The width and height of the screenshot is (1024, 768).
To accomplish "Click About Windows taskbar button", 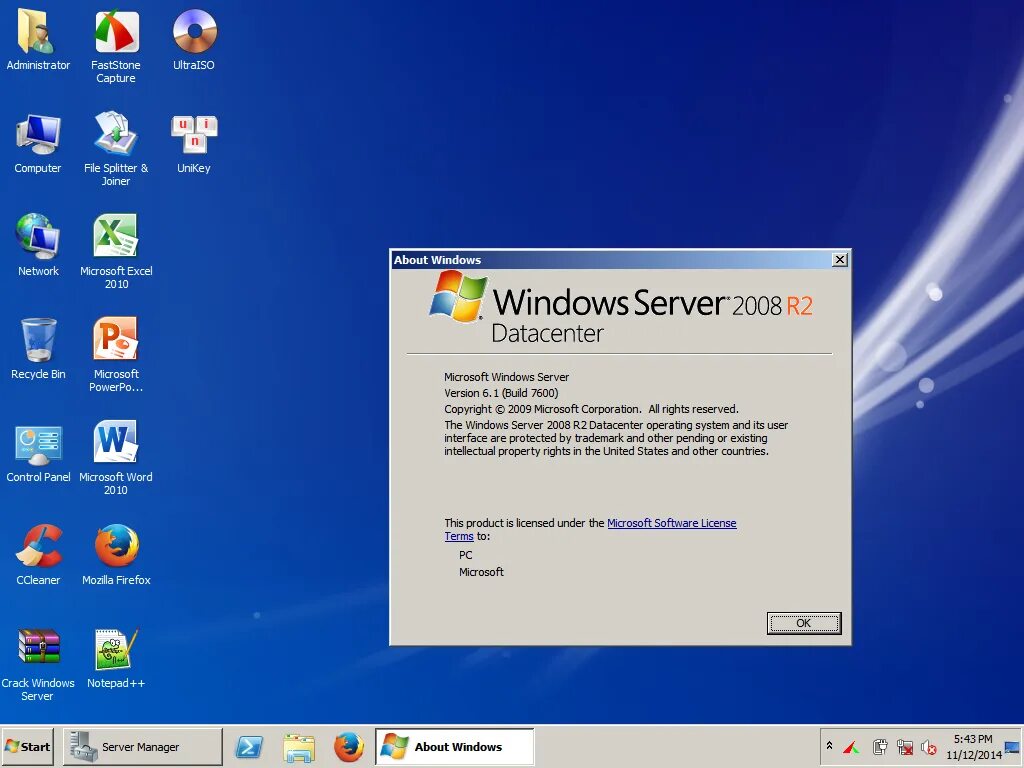I will pos(455,746).
